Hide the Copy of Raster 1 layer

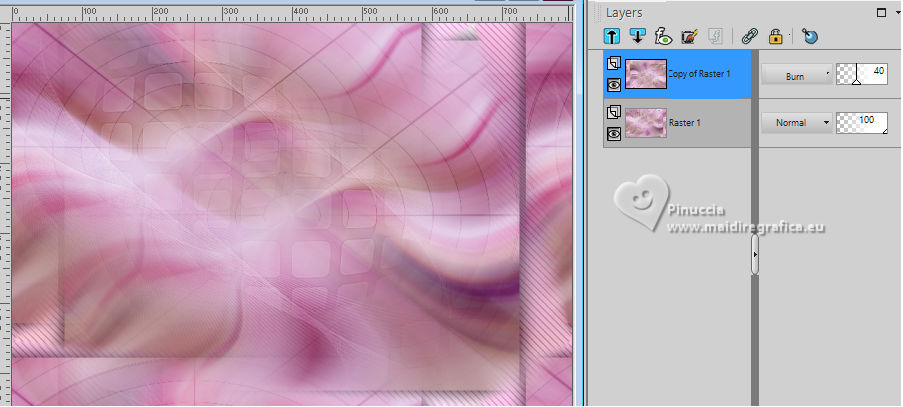point(614,85)
